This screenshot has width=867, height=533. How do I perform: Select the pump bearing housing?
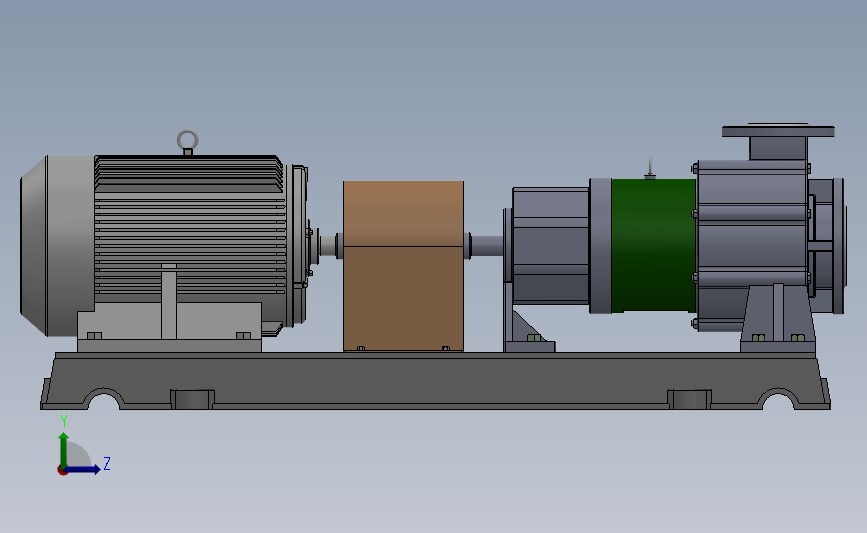tap(549, 245)
